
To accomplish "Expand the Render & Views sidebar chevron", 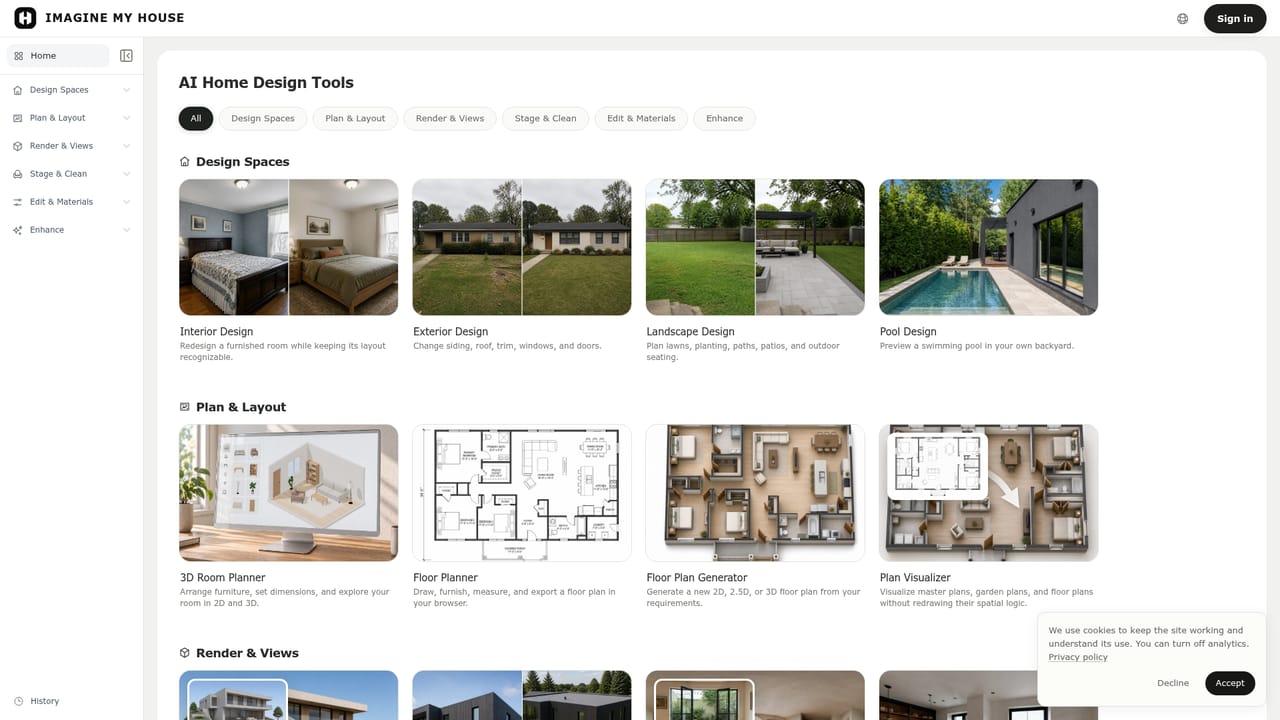I will click(126, 146).
